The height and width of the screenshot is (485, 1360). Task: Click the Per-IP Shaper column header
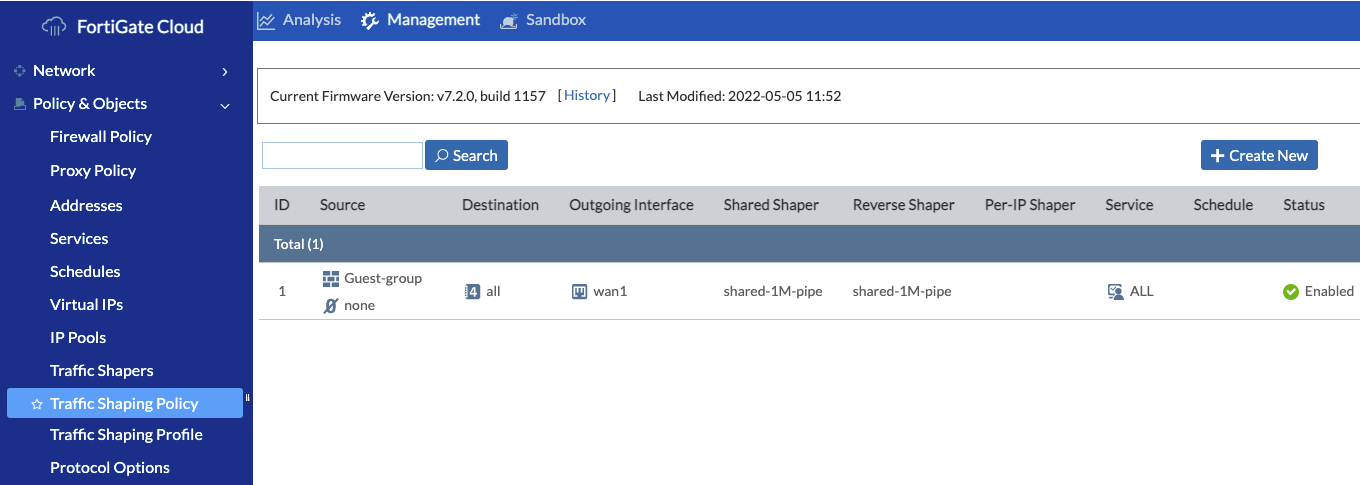tap(1030, 205)
